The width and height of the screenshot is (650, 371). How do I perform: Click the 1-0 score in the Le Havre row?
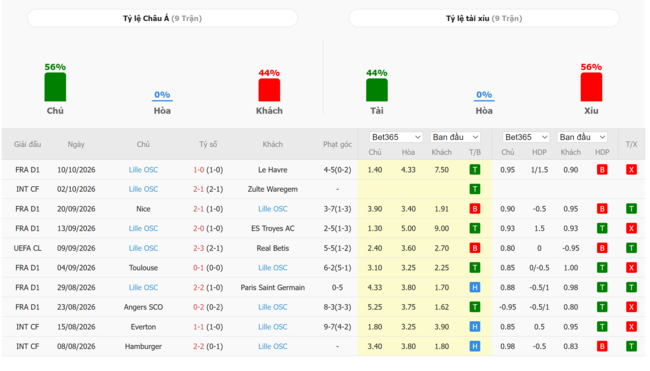point(199,170)
